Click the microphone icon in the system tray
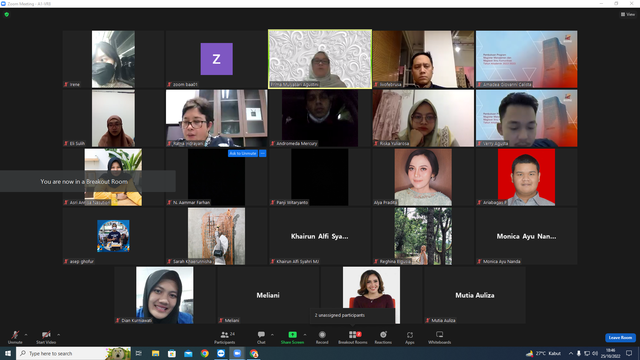The image size is (640, 360). (x=578, y=353)
